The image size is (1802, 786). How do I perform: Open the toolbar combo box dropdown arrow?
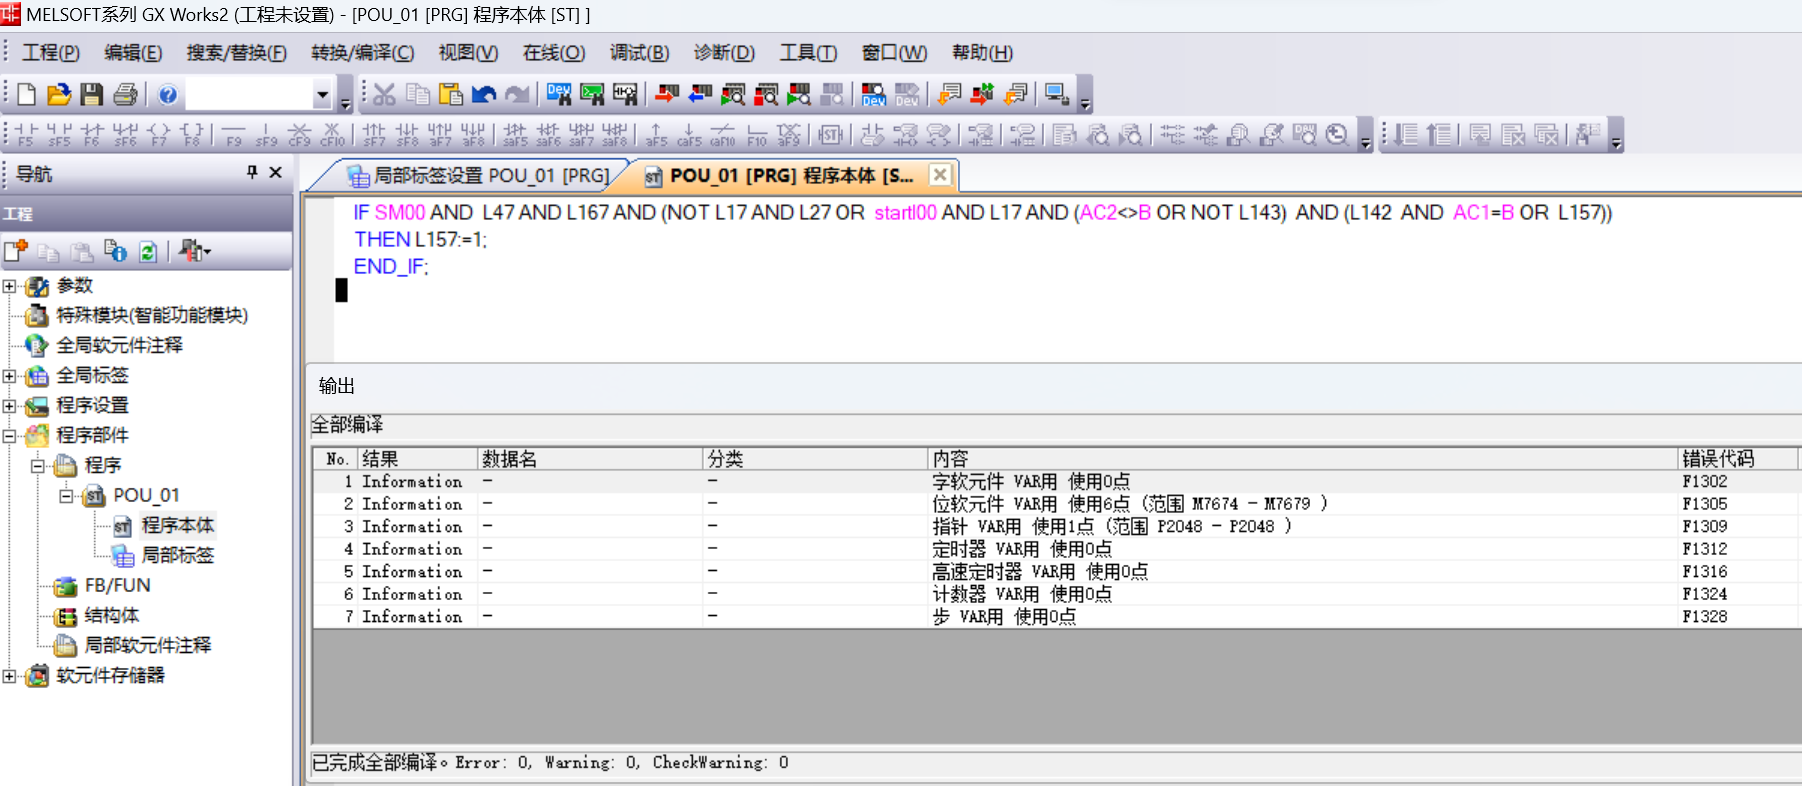point(322,96)
